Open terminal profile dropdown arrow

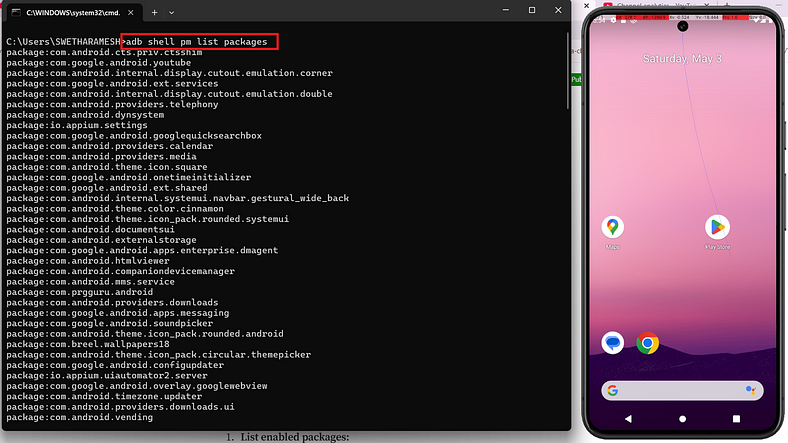(x=171, y=13)
